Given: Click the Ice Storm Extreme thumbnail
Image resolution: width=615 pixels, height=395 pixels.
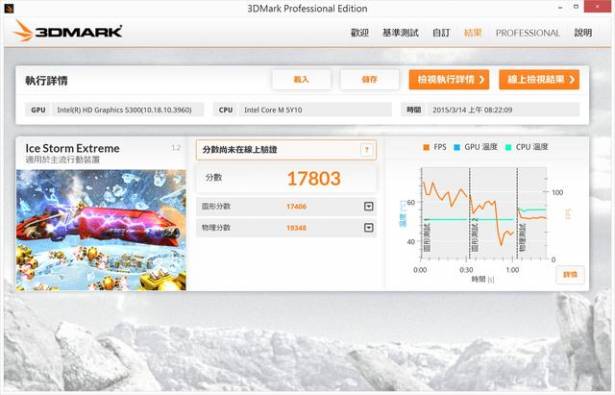Looking at the screenshot, I should click(101, 230).
